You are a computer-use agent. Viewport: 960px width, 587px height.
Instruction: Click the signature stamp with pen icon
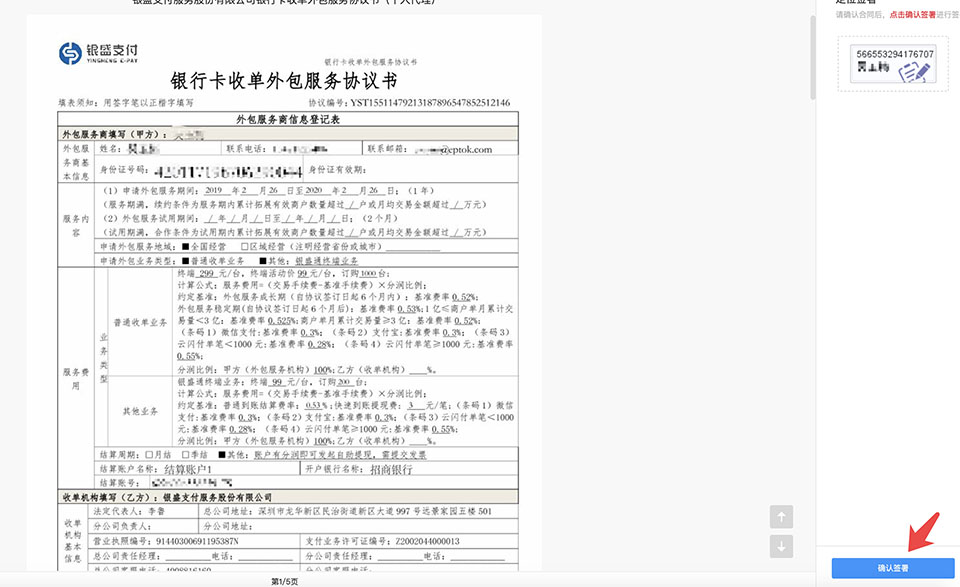pyautogui.click(x=894, y=64)
